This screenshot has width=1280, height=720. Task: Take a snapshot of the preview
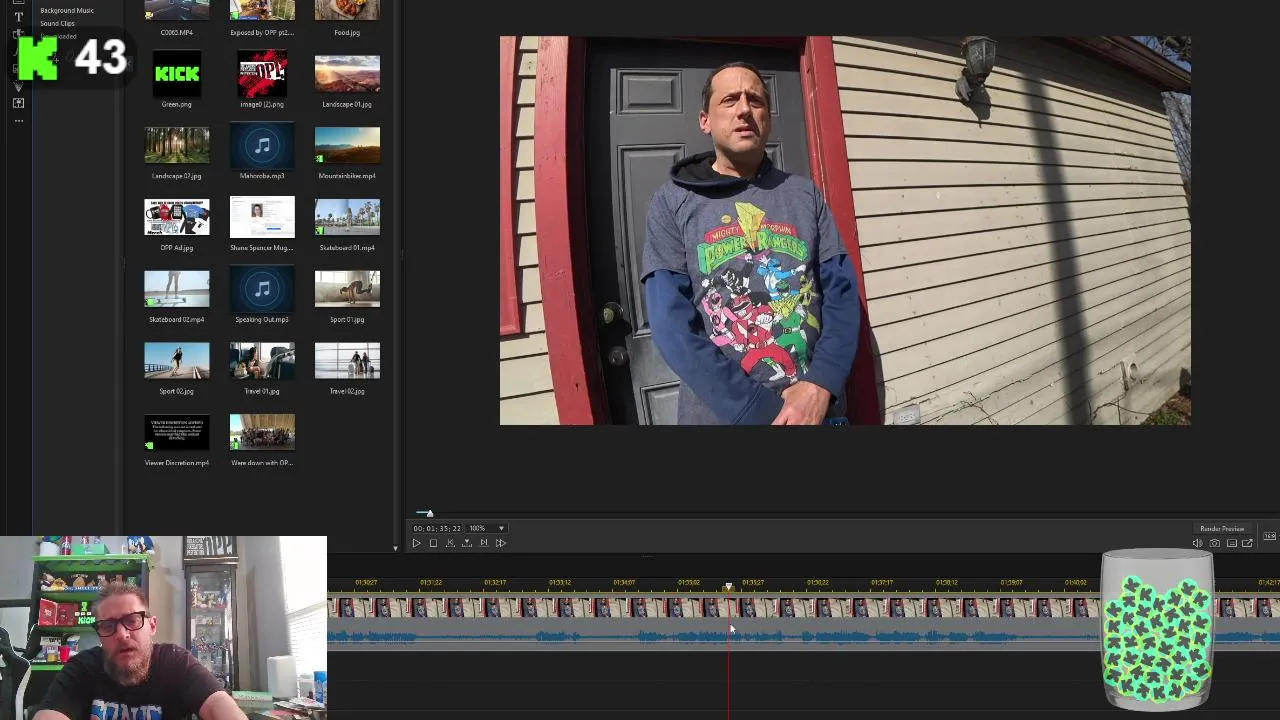point(1214,543)
